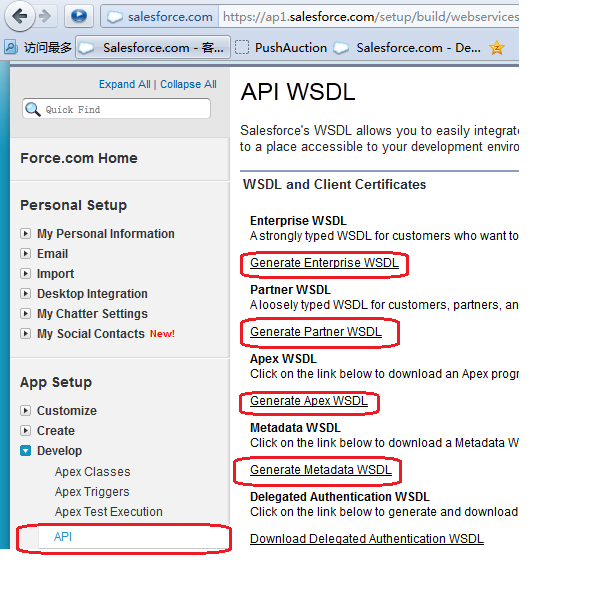Expand the Import section arrow
This screenshot has height=591, width=590.
pos(25,273)
